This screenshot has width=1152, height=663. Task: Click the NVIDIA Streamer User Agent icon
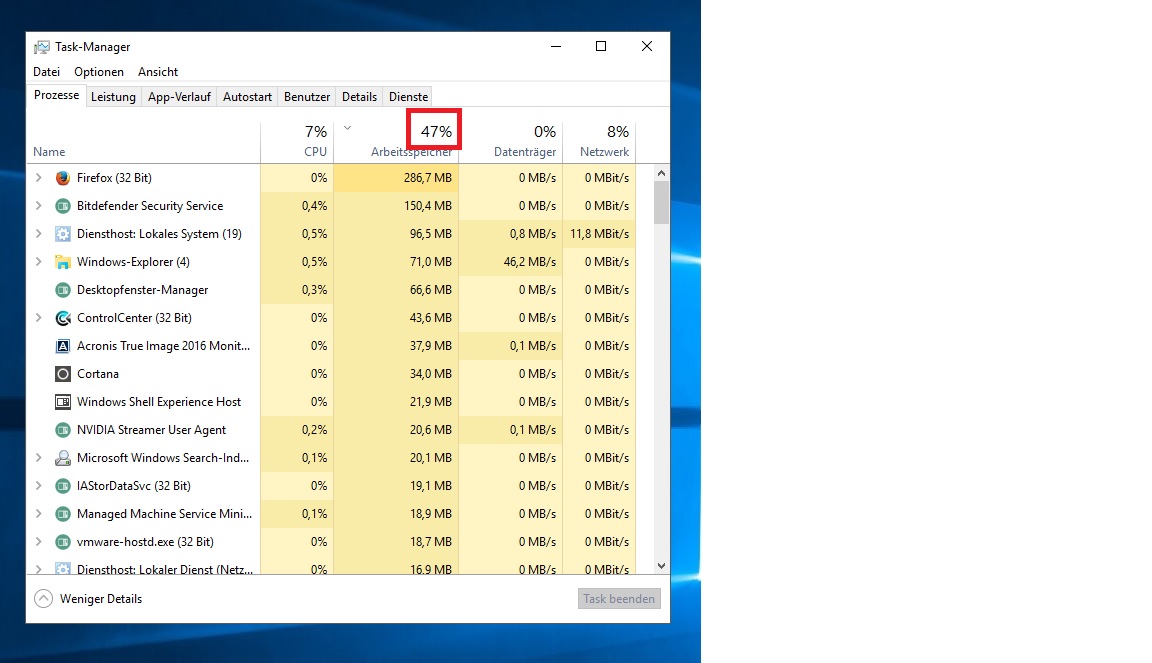(63, 429)
